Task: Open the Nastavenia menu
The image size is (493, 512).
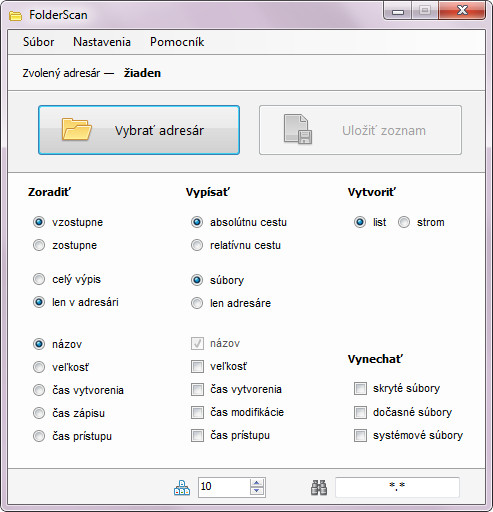Action: [x=102, y=42]
